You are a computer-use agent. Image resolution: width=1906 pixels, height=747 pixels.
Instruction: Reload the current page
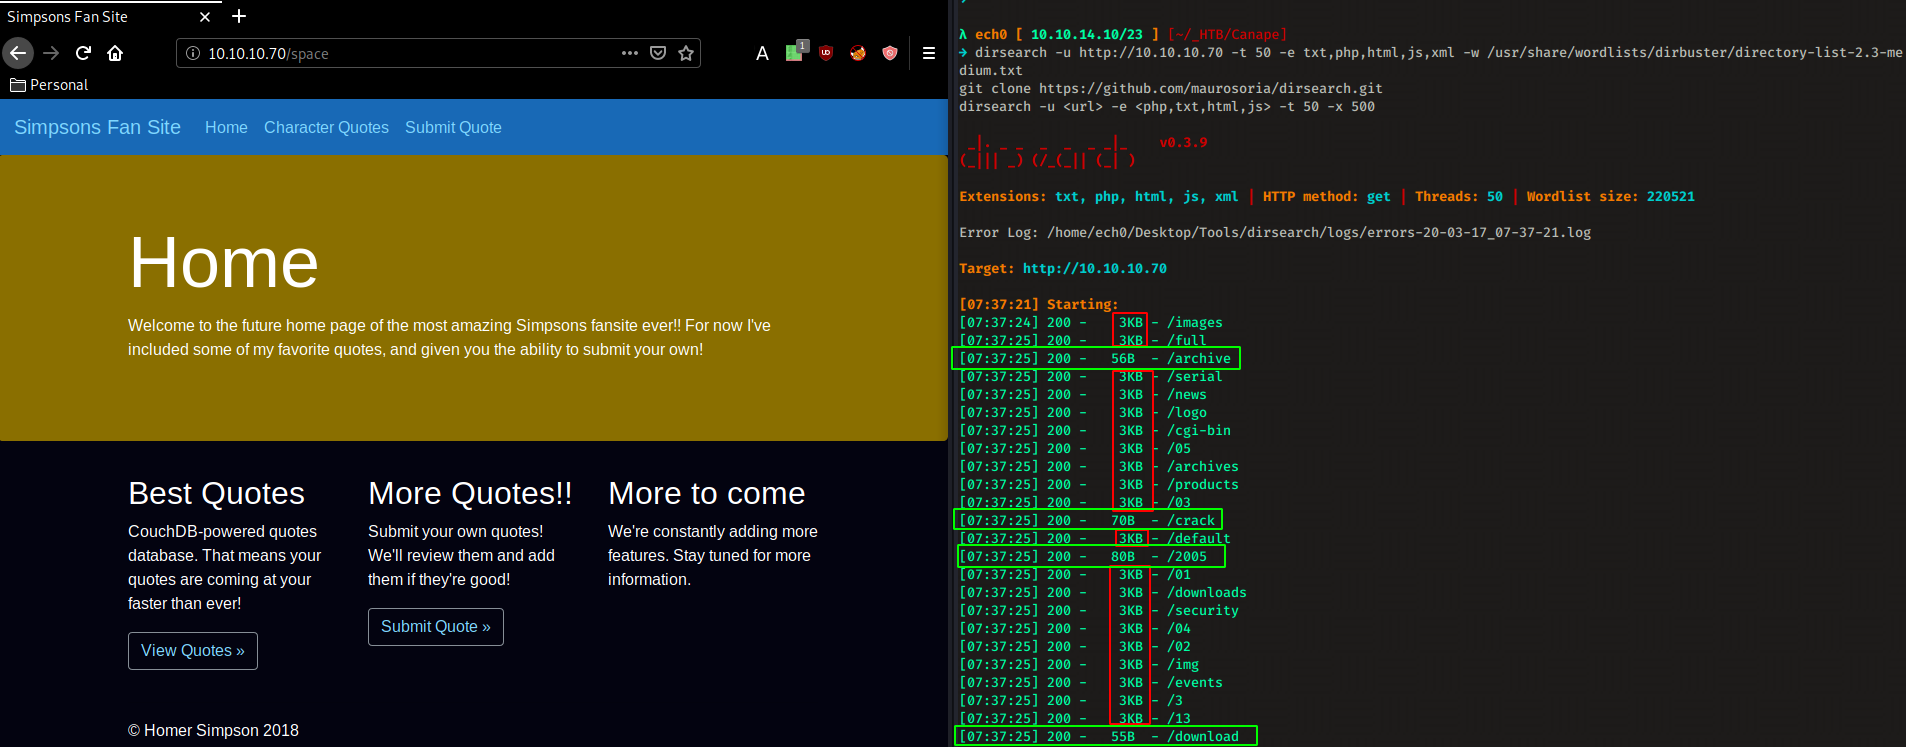(84, 53)
